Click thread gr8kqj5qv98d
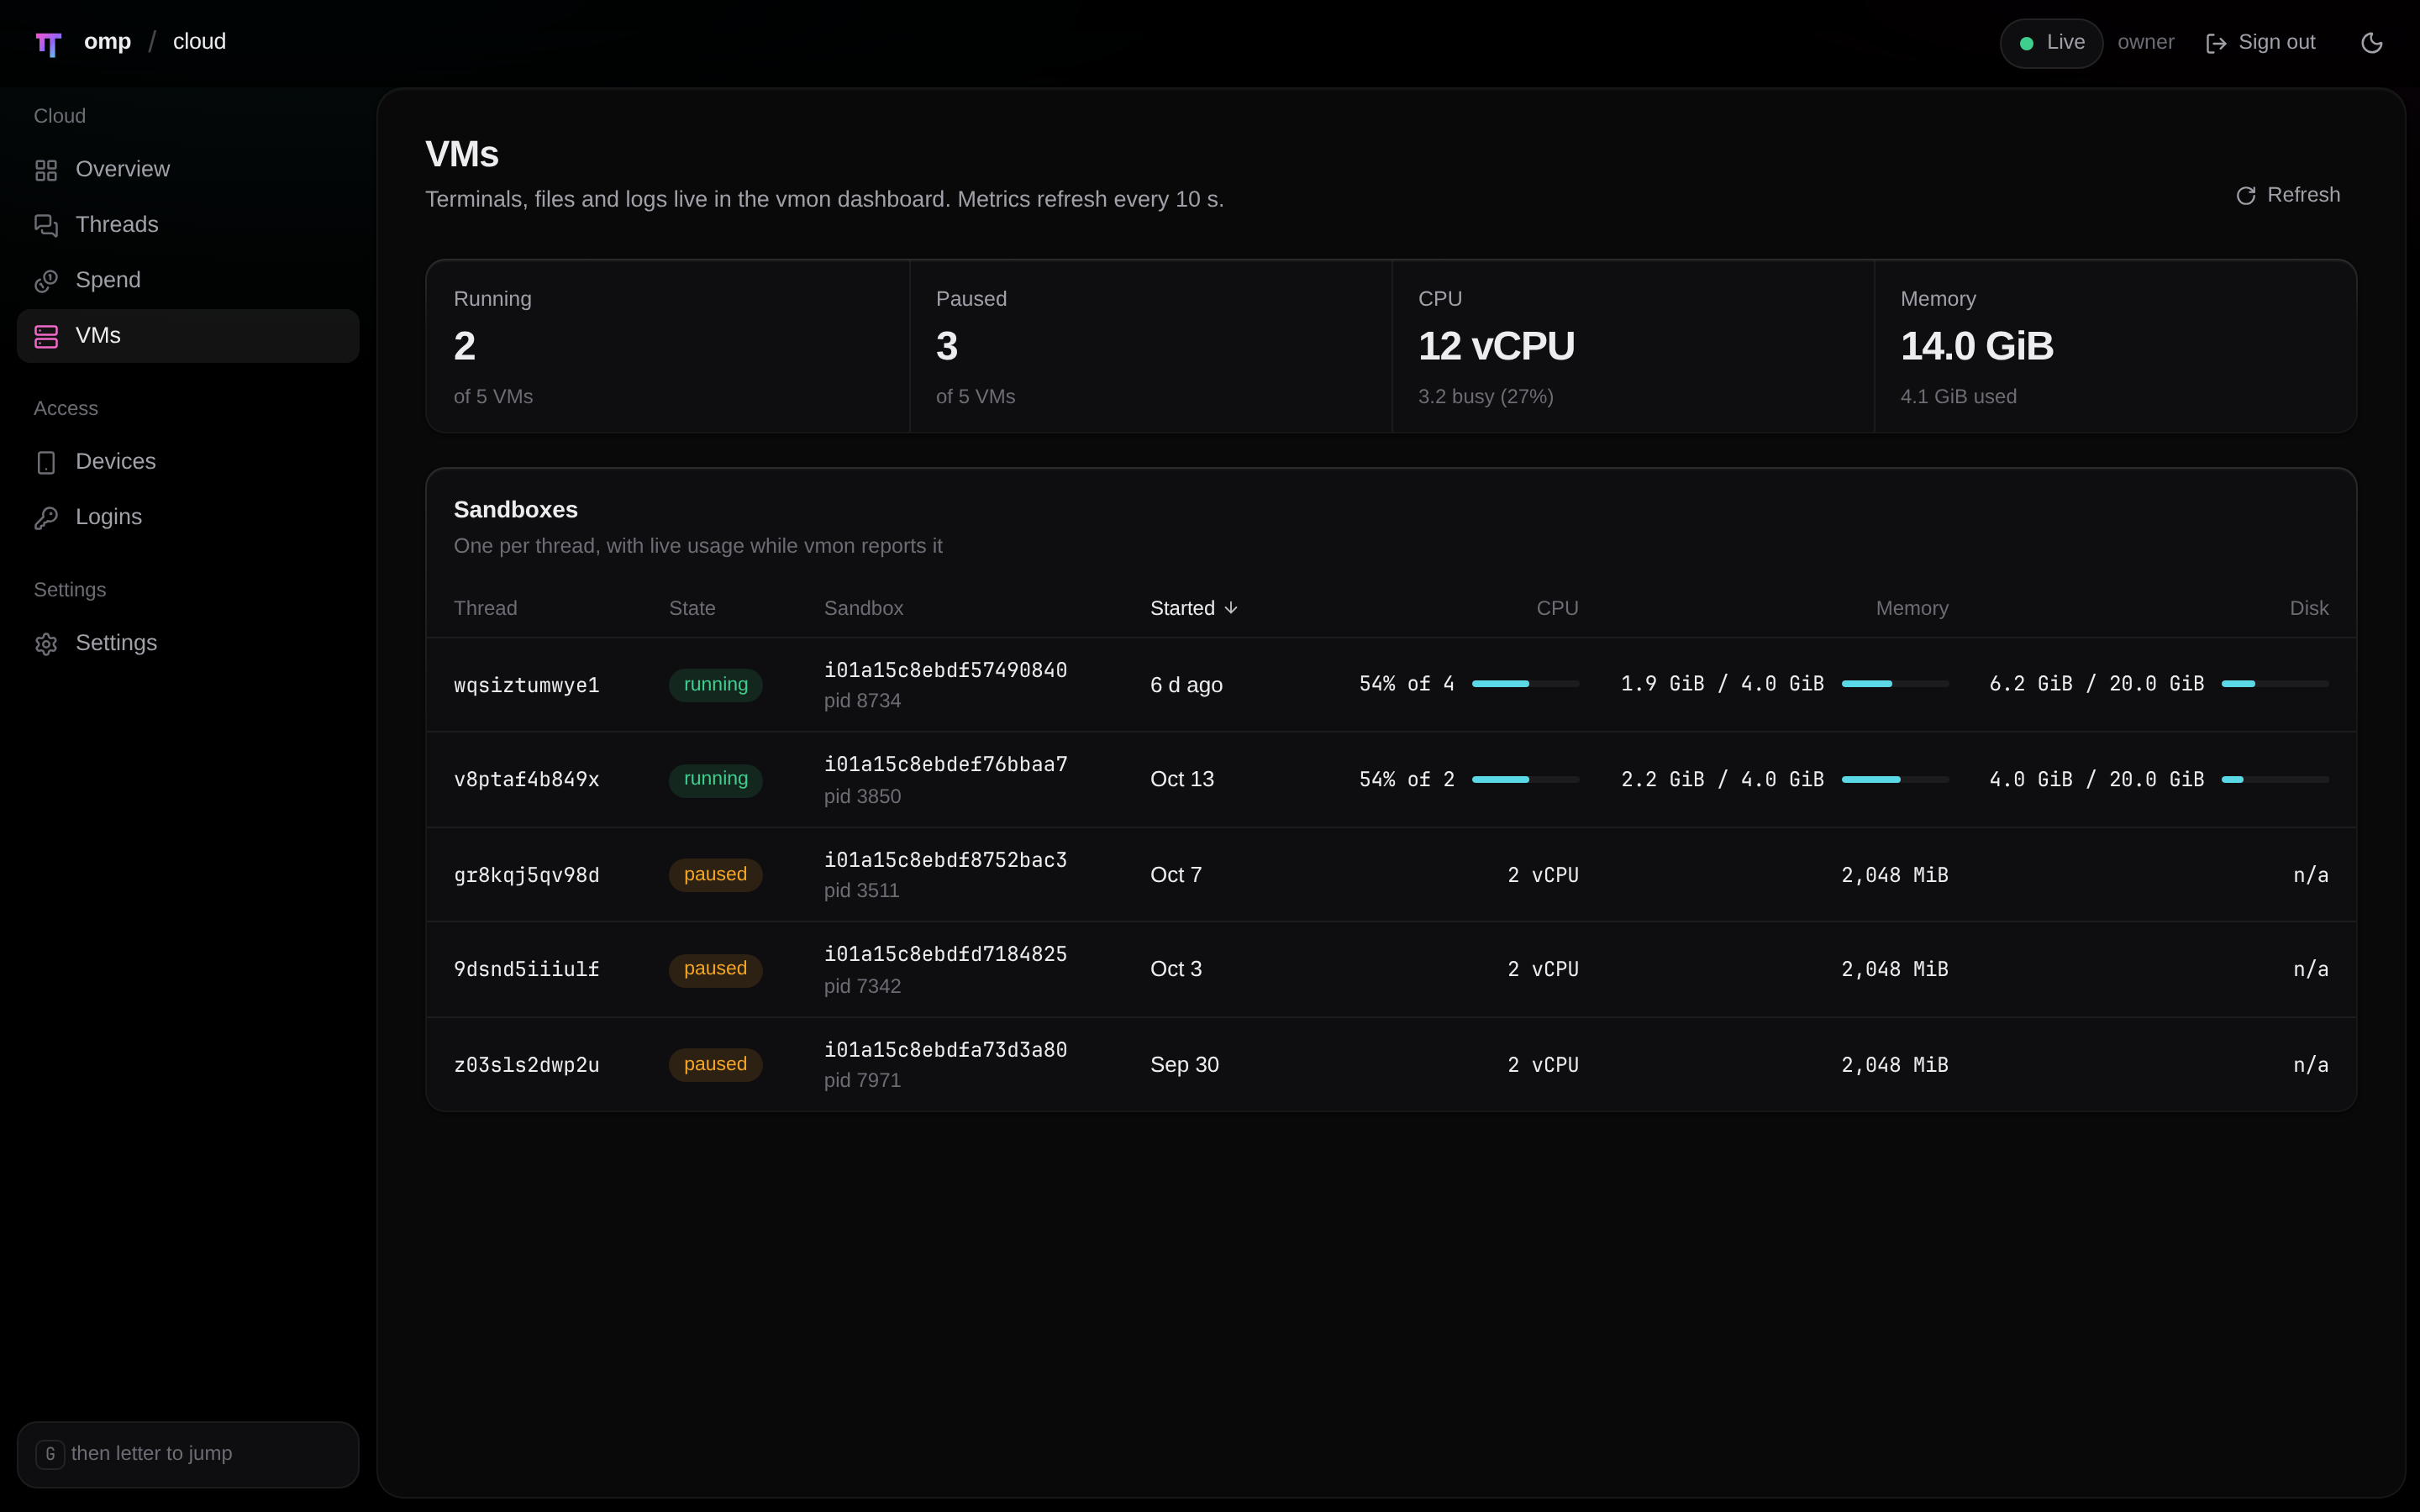The image size is (2420, 1512). click(527, 875)
